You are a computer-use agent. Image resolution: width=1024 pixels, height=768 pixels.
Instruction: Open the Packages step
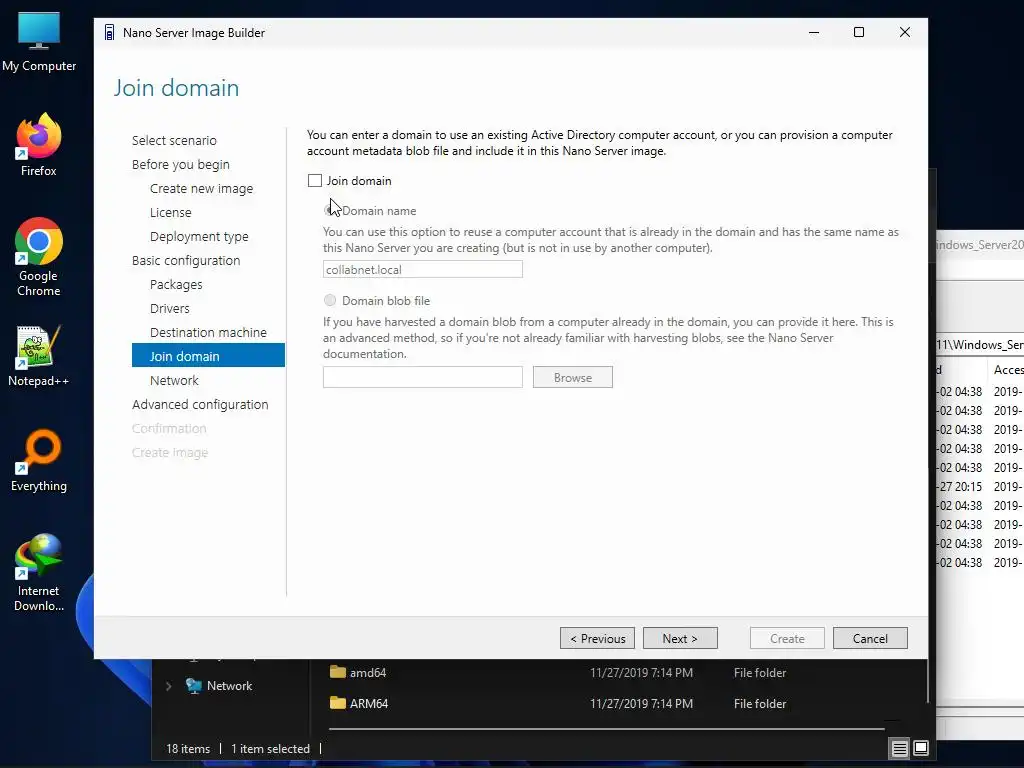tap(176, 285)
